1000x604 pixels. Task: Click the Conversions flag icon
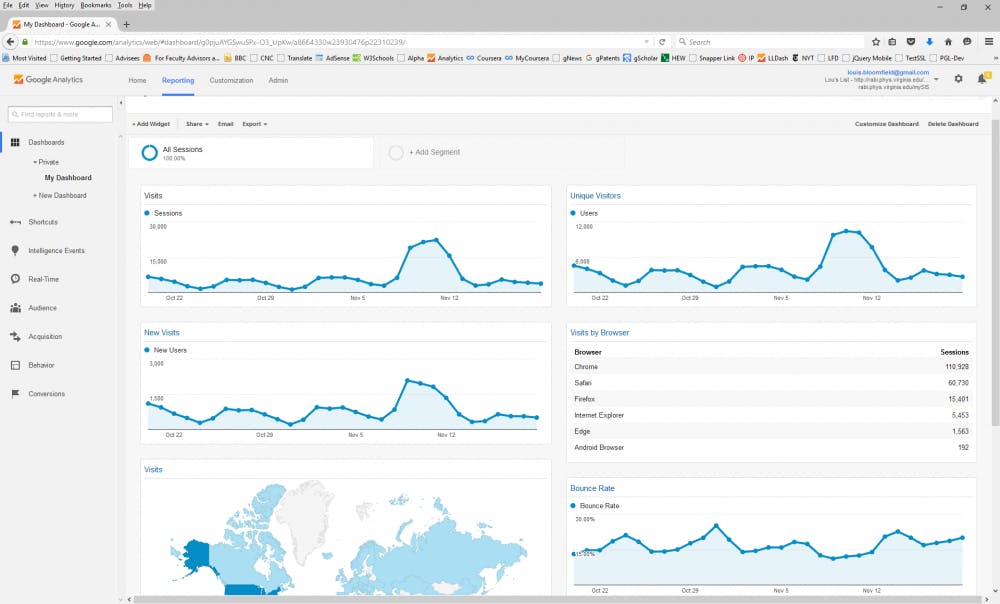(x=15, y=394)
